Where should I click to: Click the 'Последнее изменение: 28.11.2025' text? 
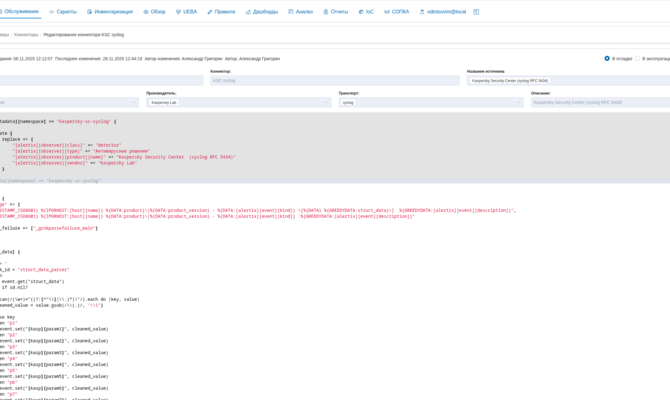99,59
